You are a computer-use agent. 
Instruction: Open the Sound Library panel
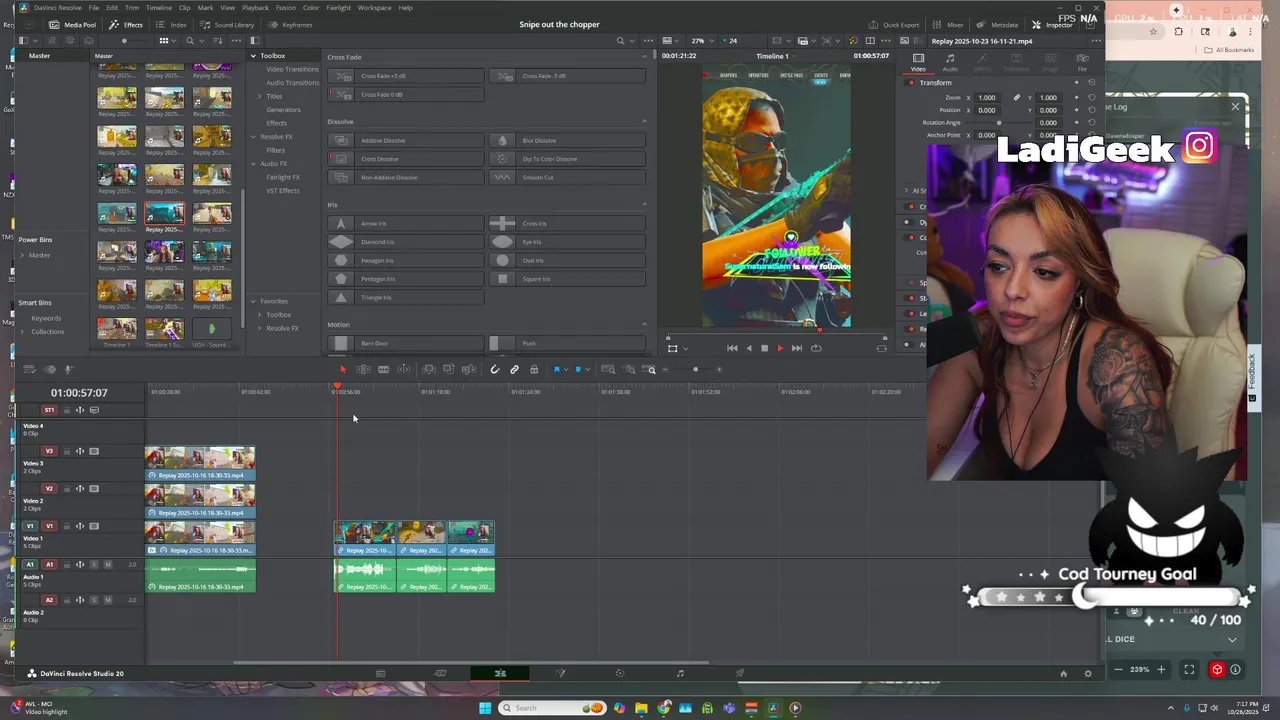pyautogui.click(x=227, y=24)
